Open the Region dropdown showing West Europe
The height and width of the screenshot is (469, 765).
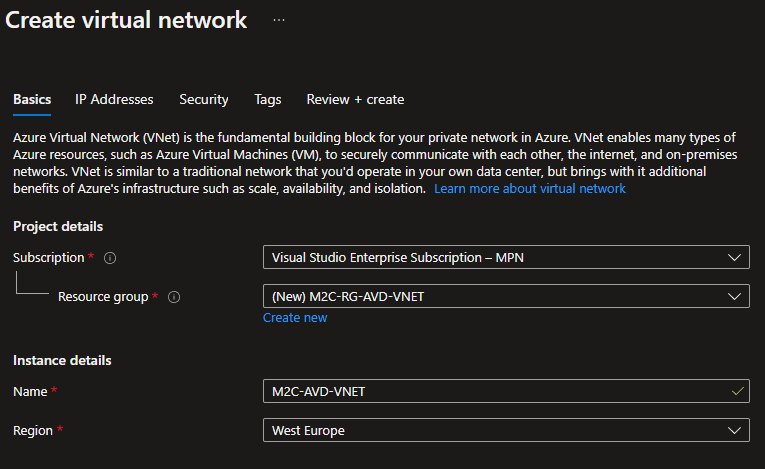pos(506,430)
